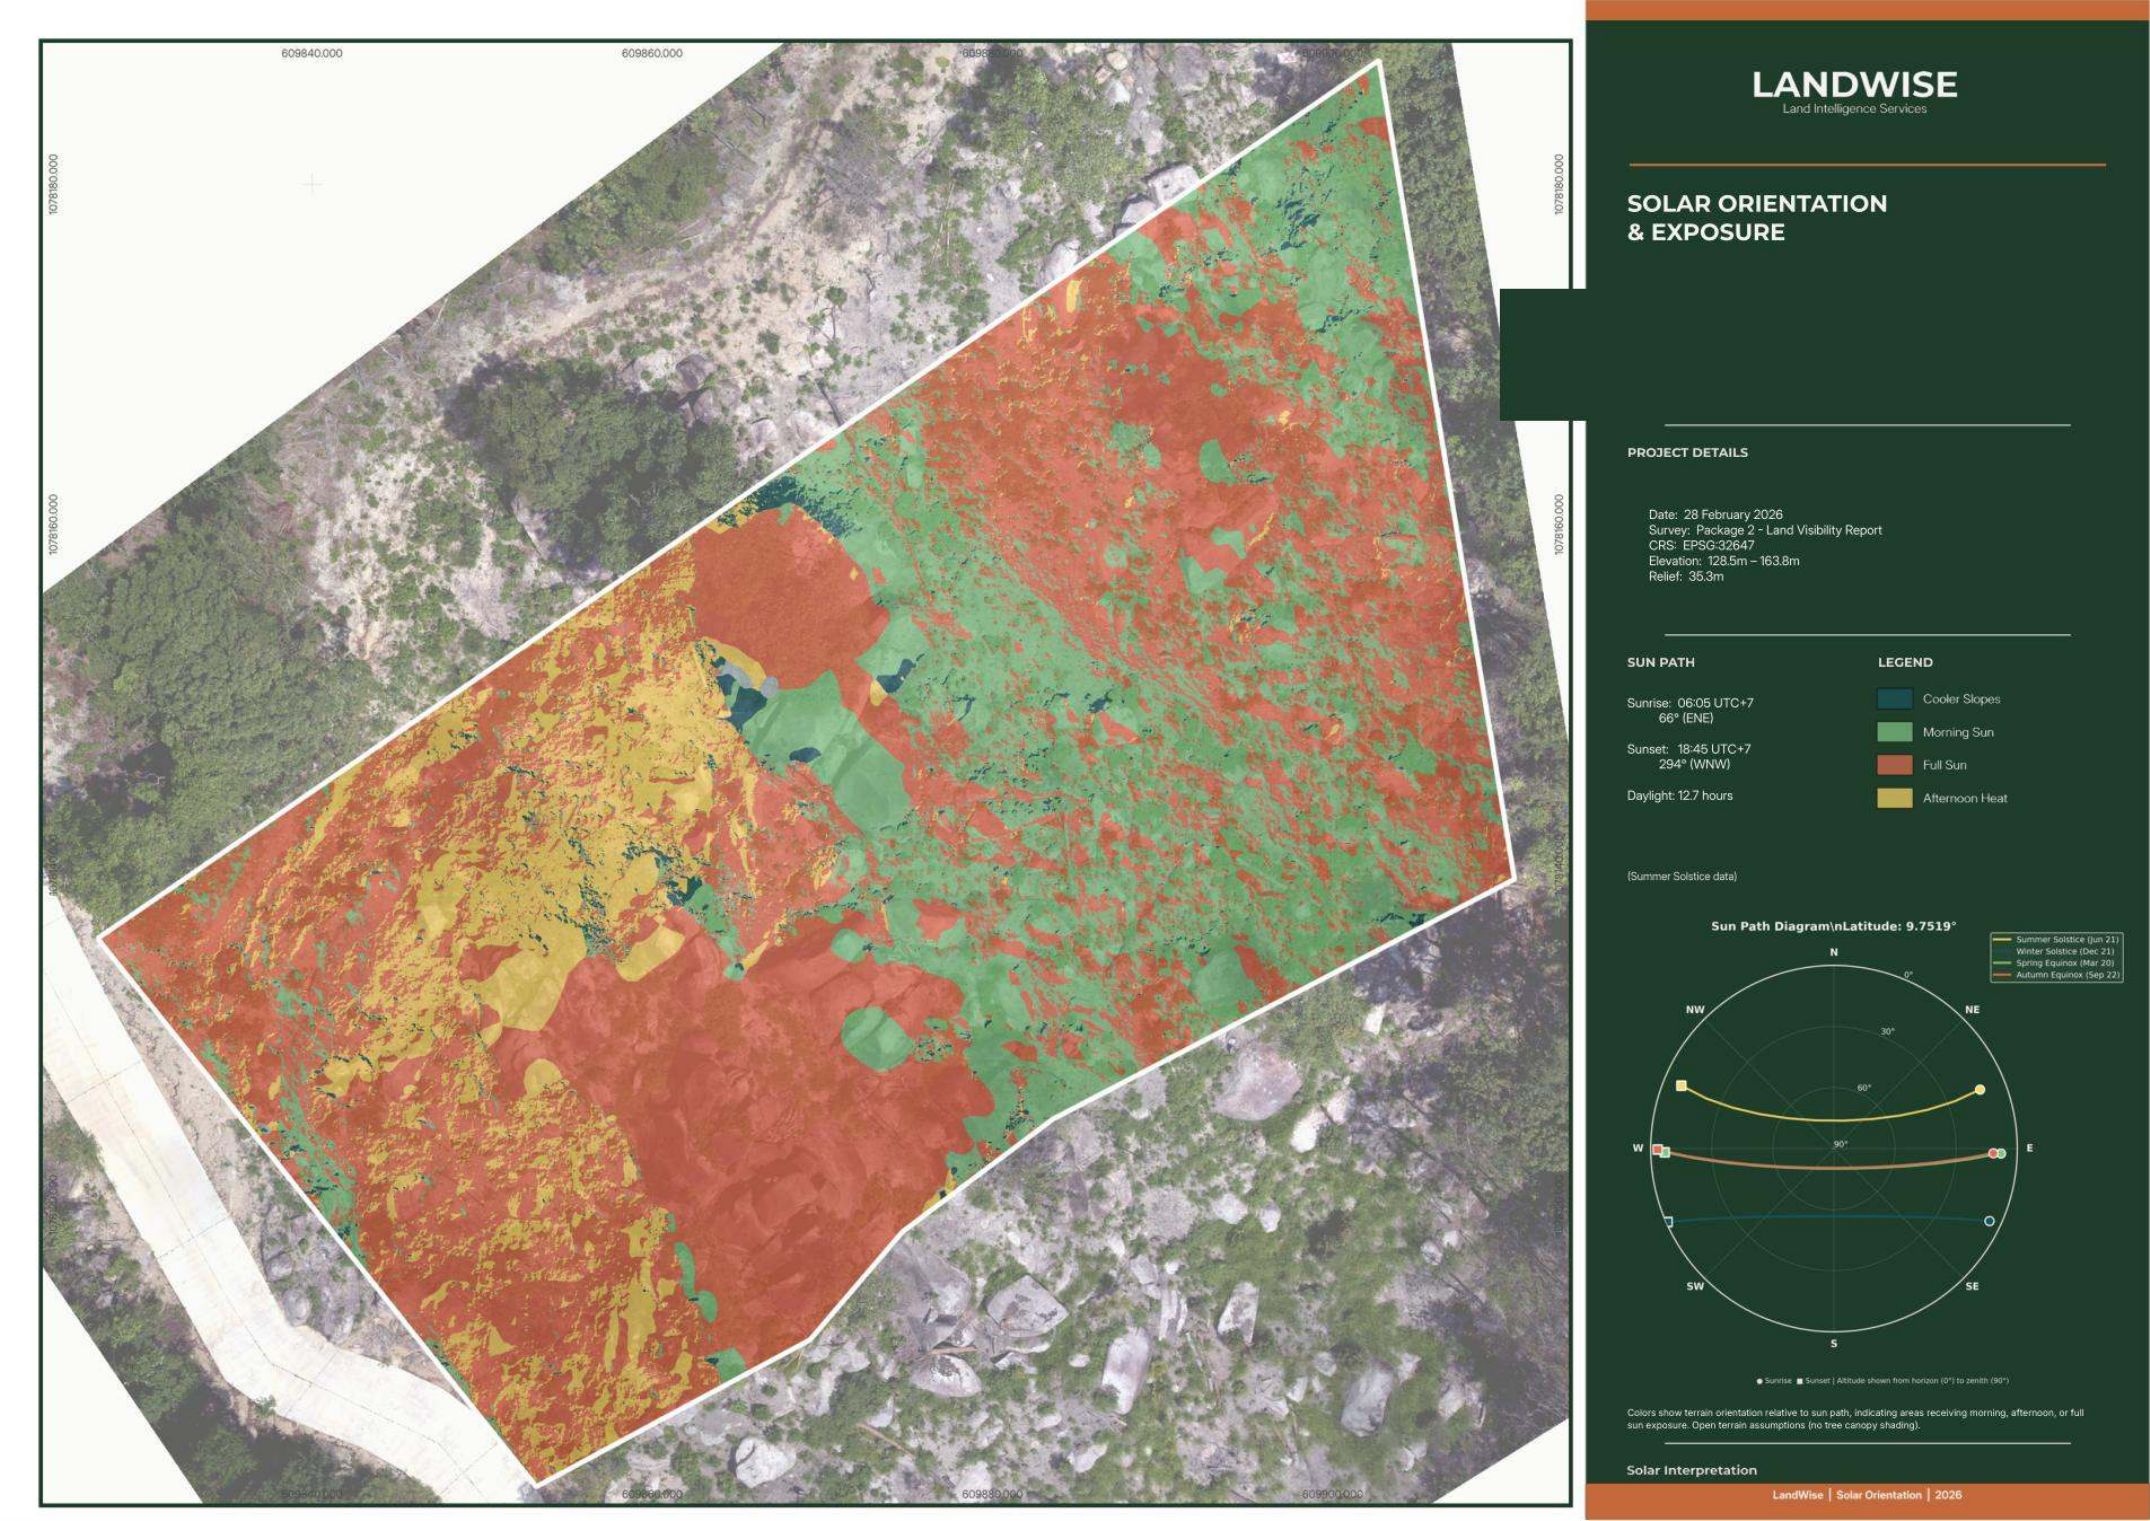The height and width of the screenshot is (1521, 2150).
Task: Click the red autumn equinox sunrise circle marker
Action: 1993,1153
